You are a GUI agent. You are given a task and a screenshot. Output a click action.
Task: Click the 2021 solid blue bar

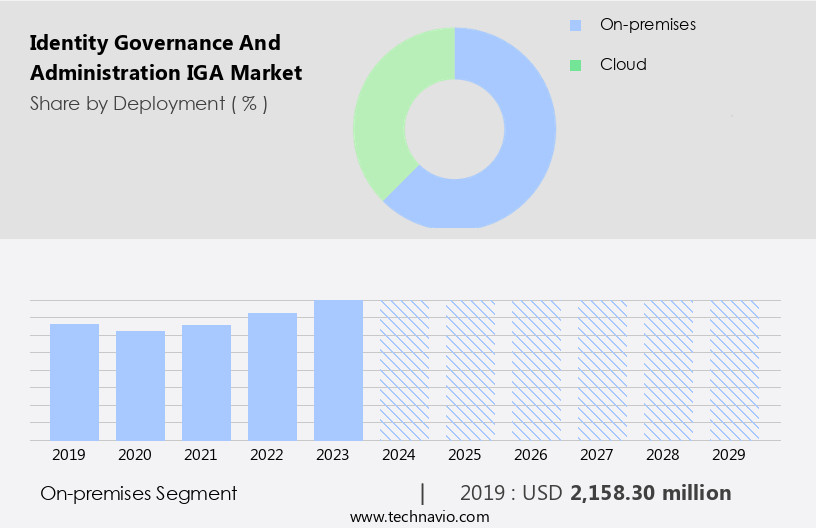pos(206,382)
